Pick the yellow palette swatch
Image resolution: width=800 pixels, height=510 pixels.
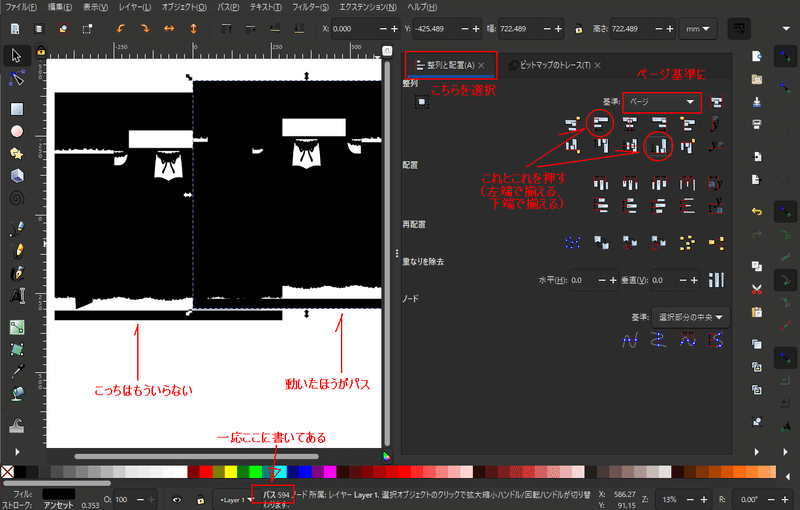231,472
